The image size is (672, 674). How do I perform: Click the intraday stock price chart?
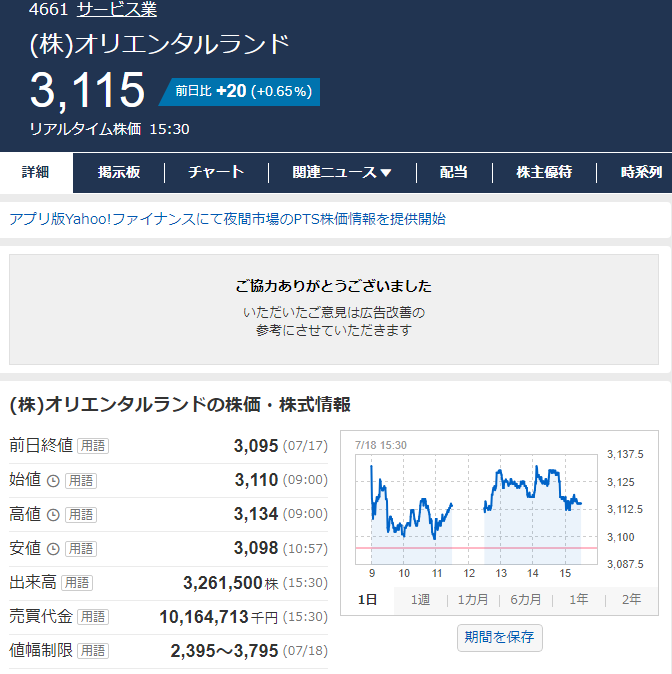(x=476, y=509)
